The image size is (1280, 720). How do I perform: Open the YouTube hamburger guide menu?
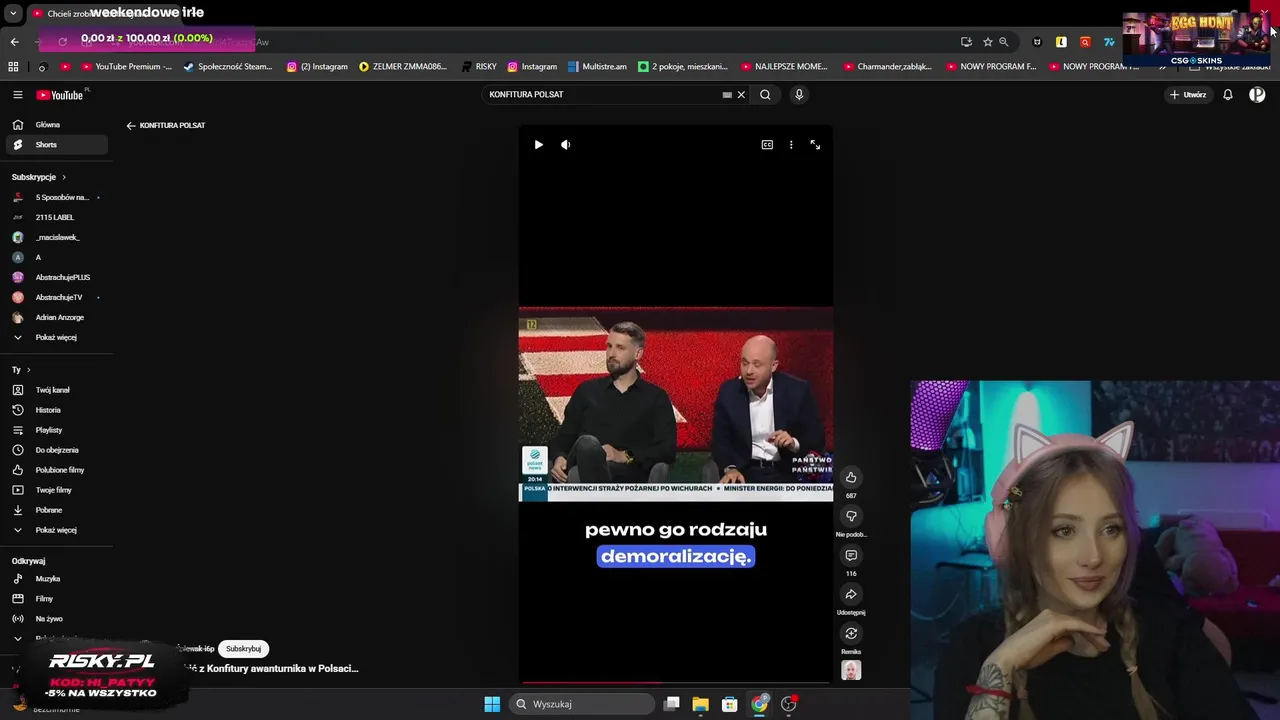tap(17, 95)
